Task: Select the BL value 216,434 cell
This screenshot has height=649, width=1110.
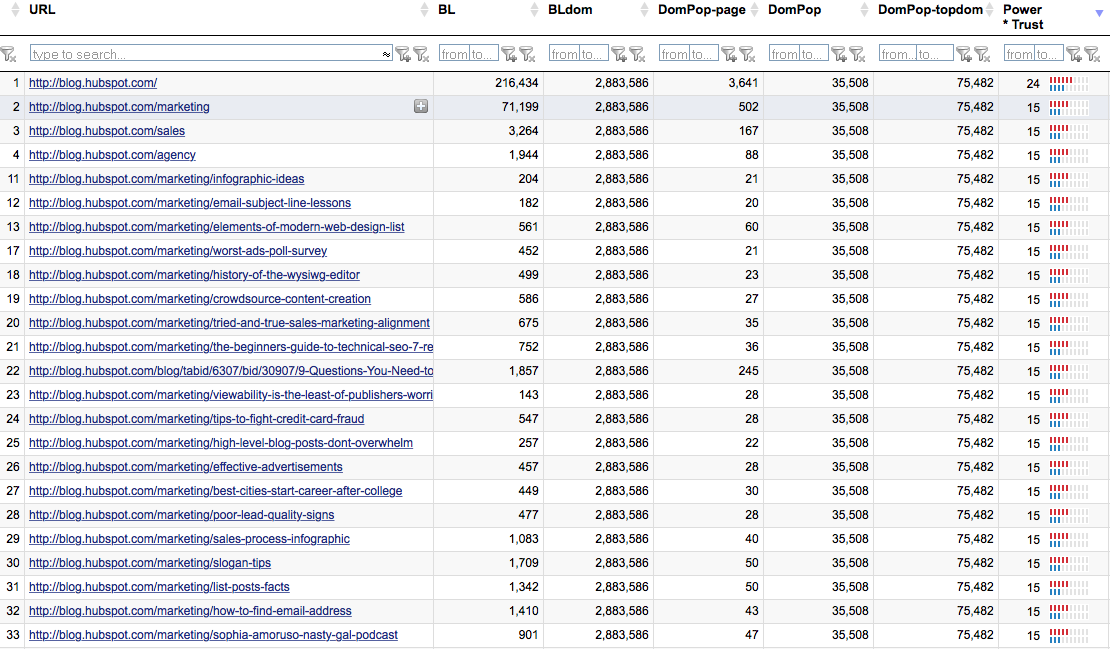Action: point(488,83)
